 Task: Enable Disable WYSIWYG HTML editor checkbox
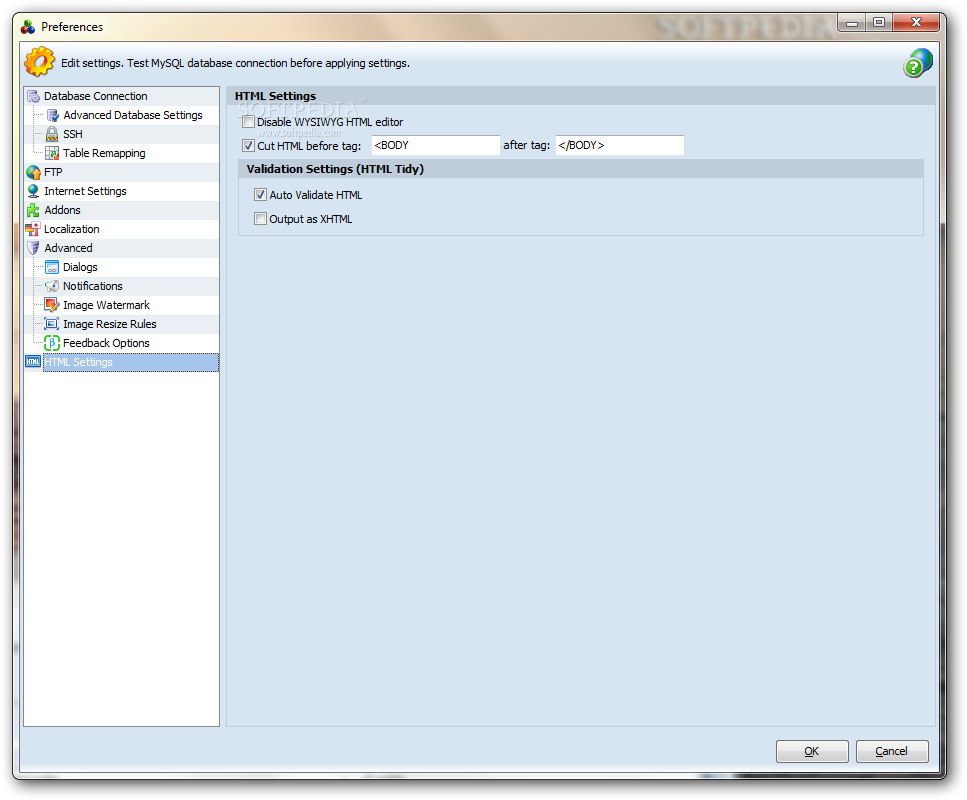[x=249, y=122]
